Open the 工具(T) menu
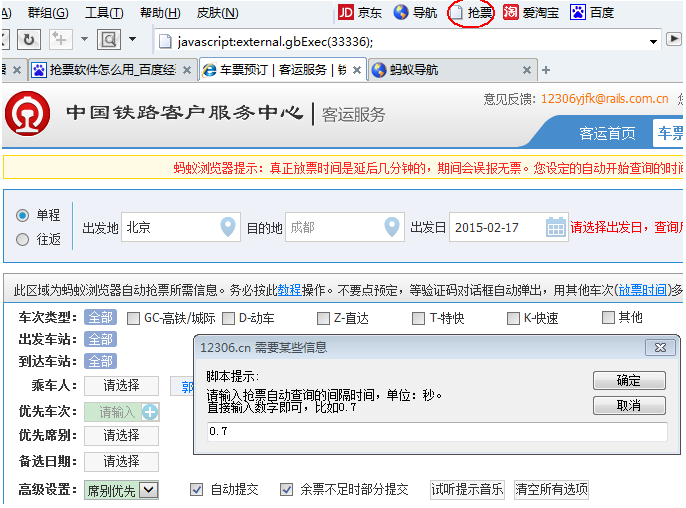 point(104,13)
